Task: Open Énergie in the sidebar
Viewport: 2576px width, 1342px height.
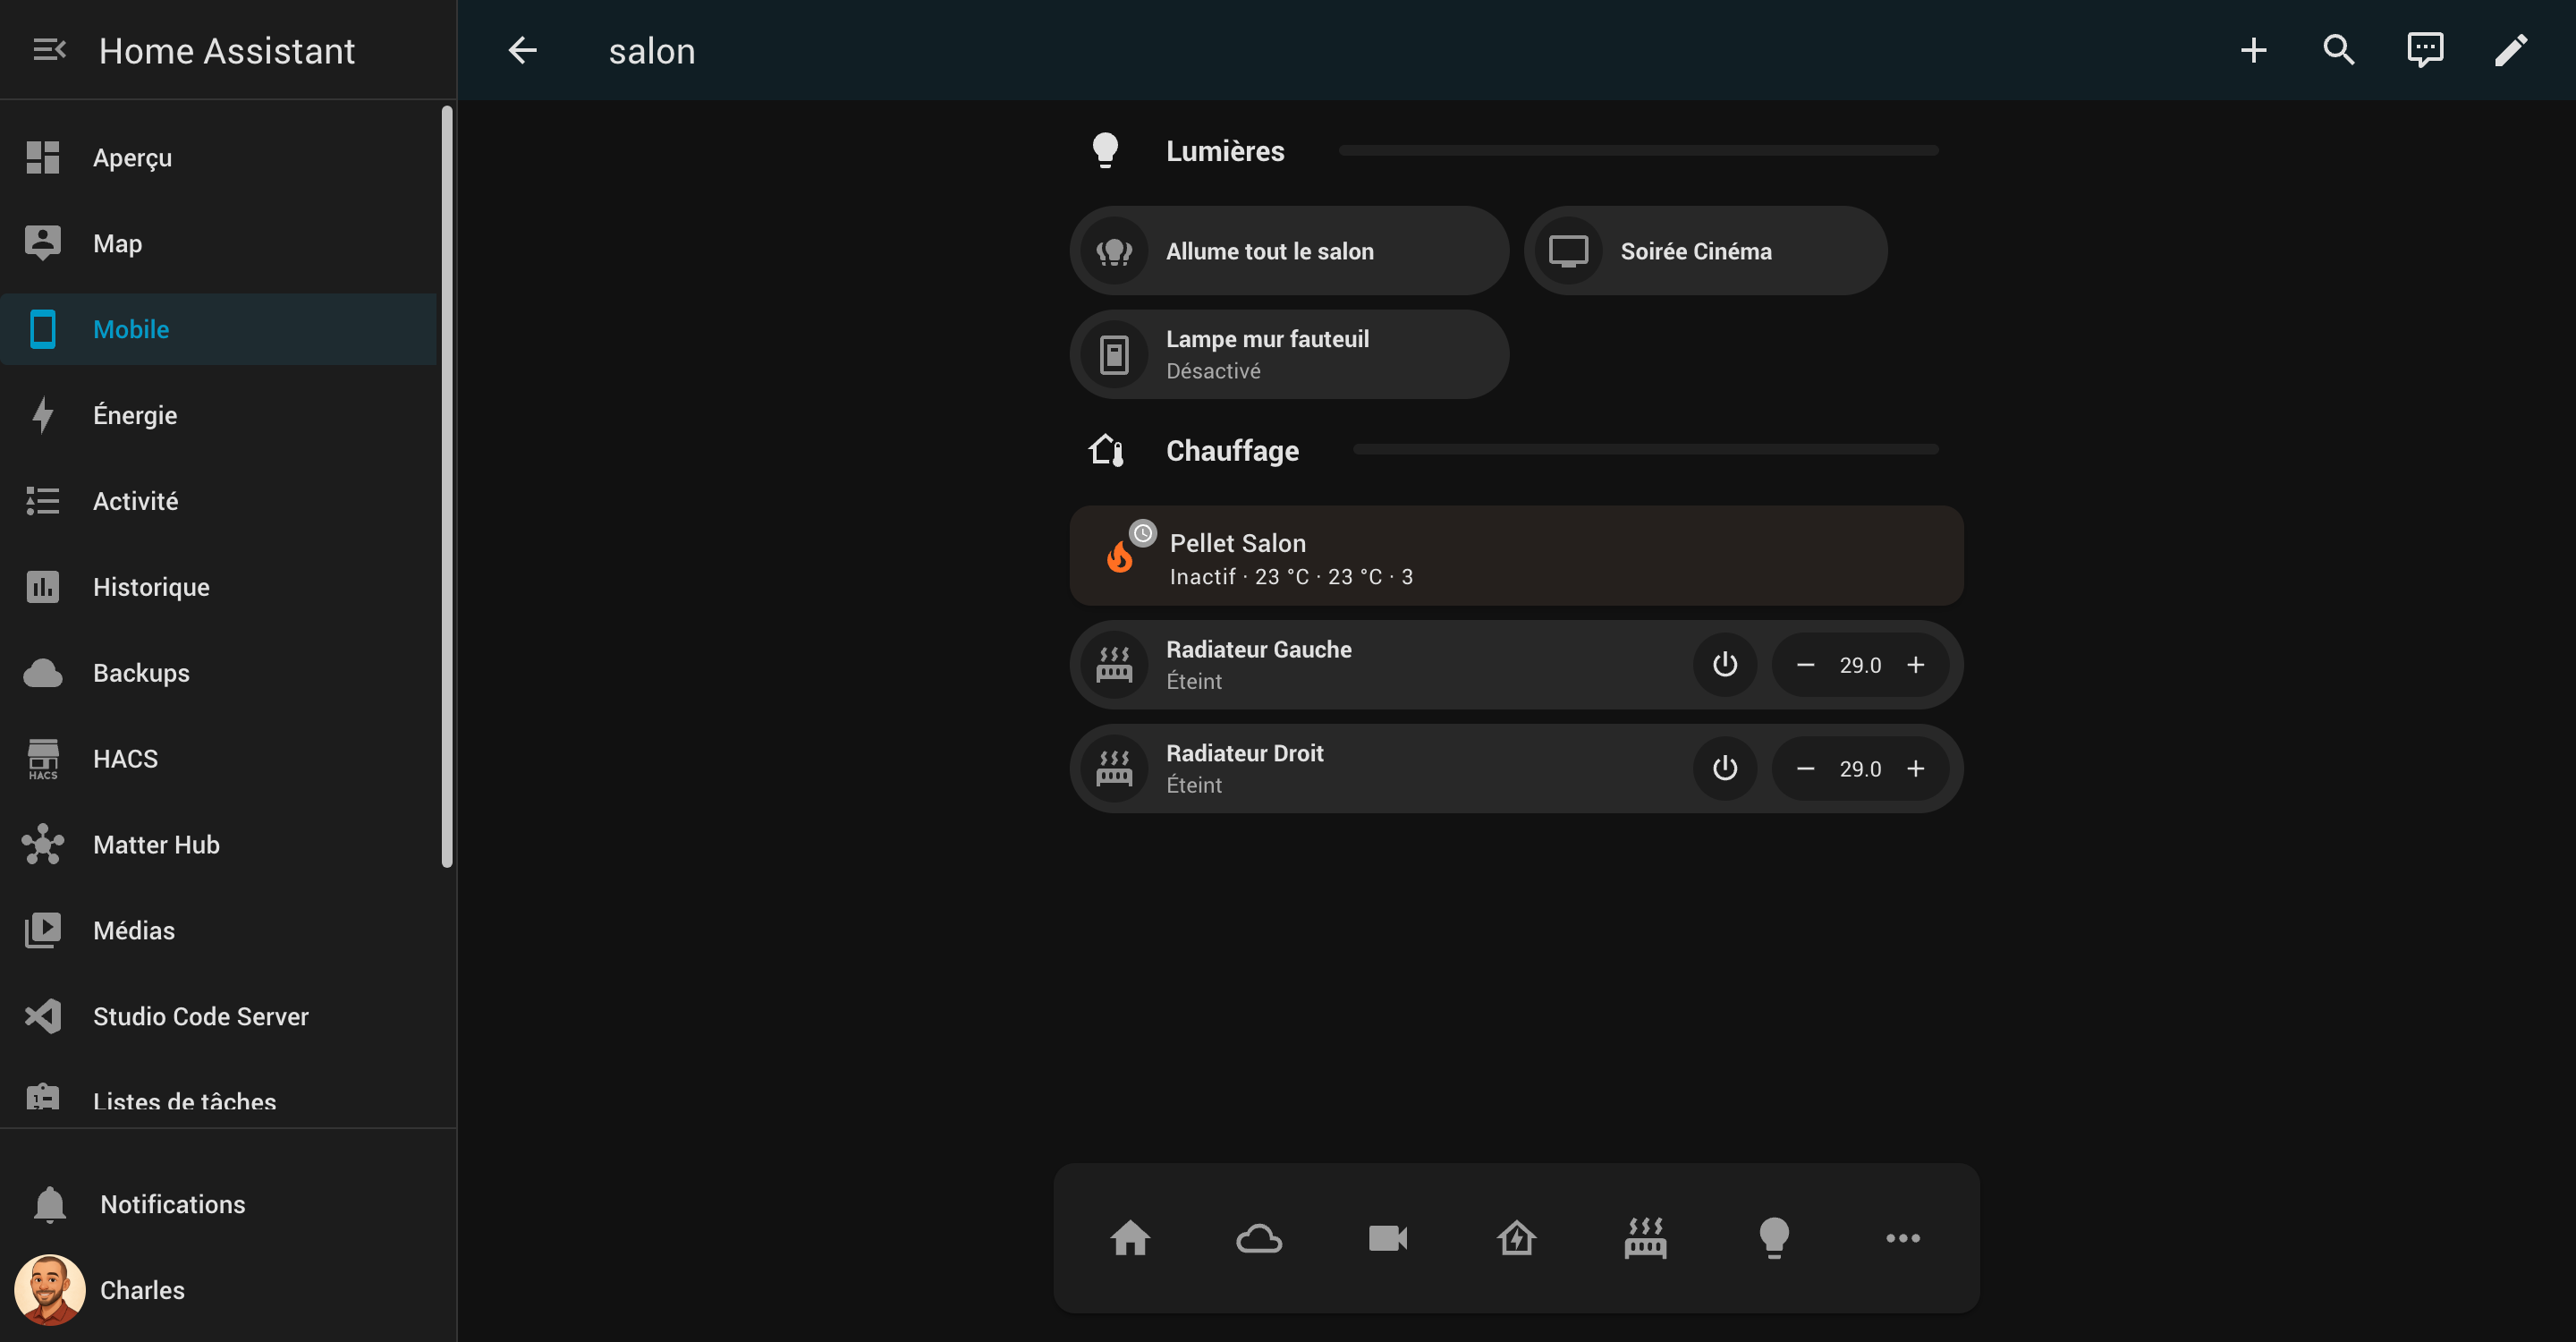Action: tap(135, 415)
